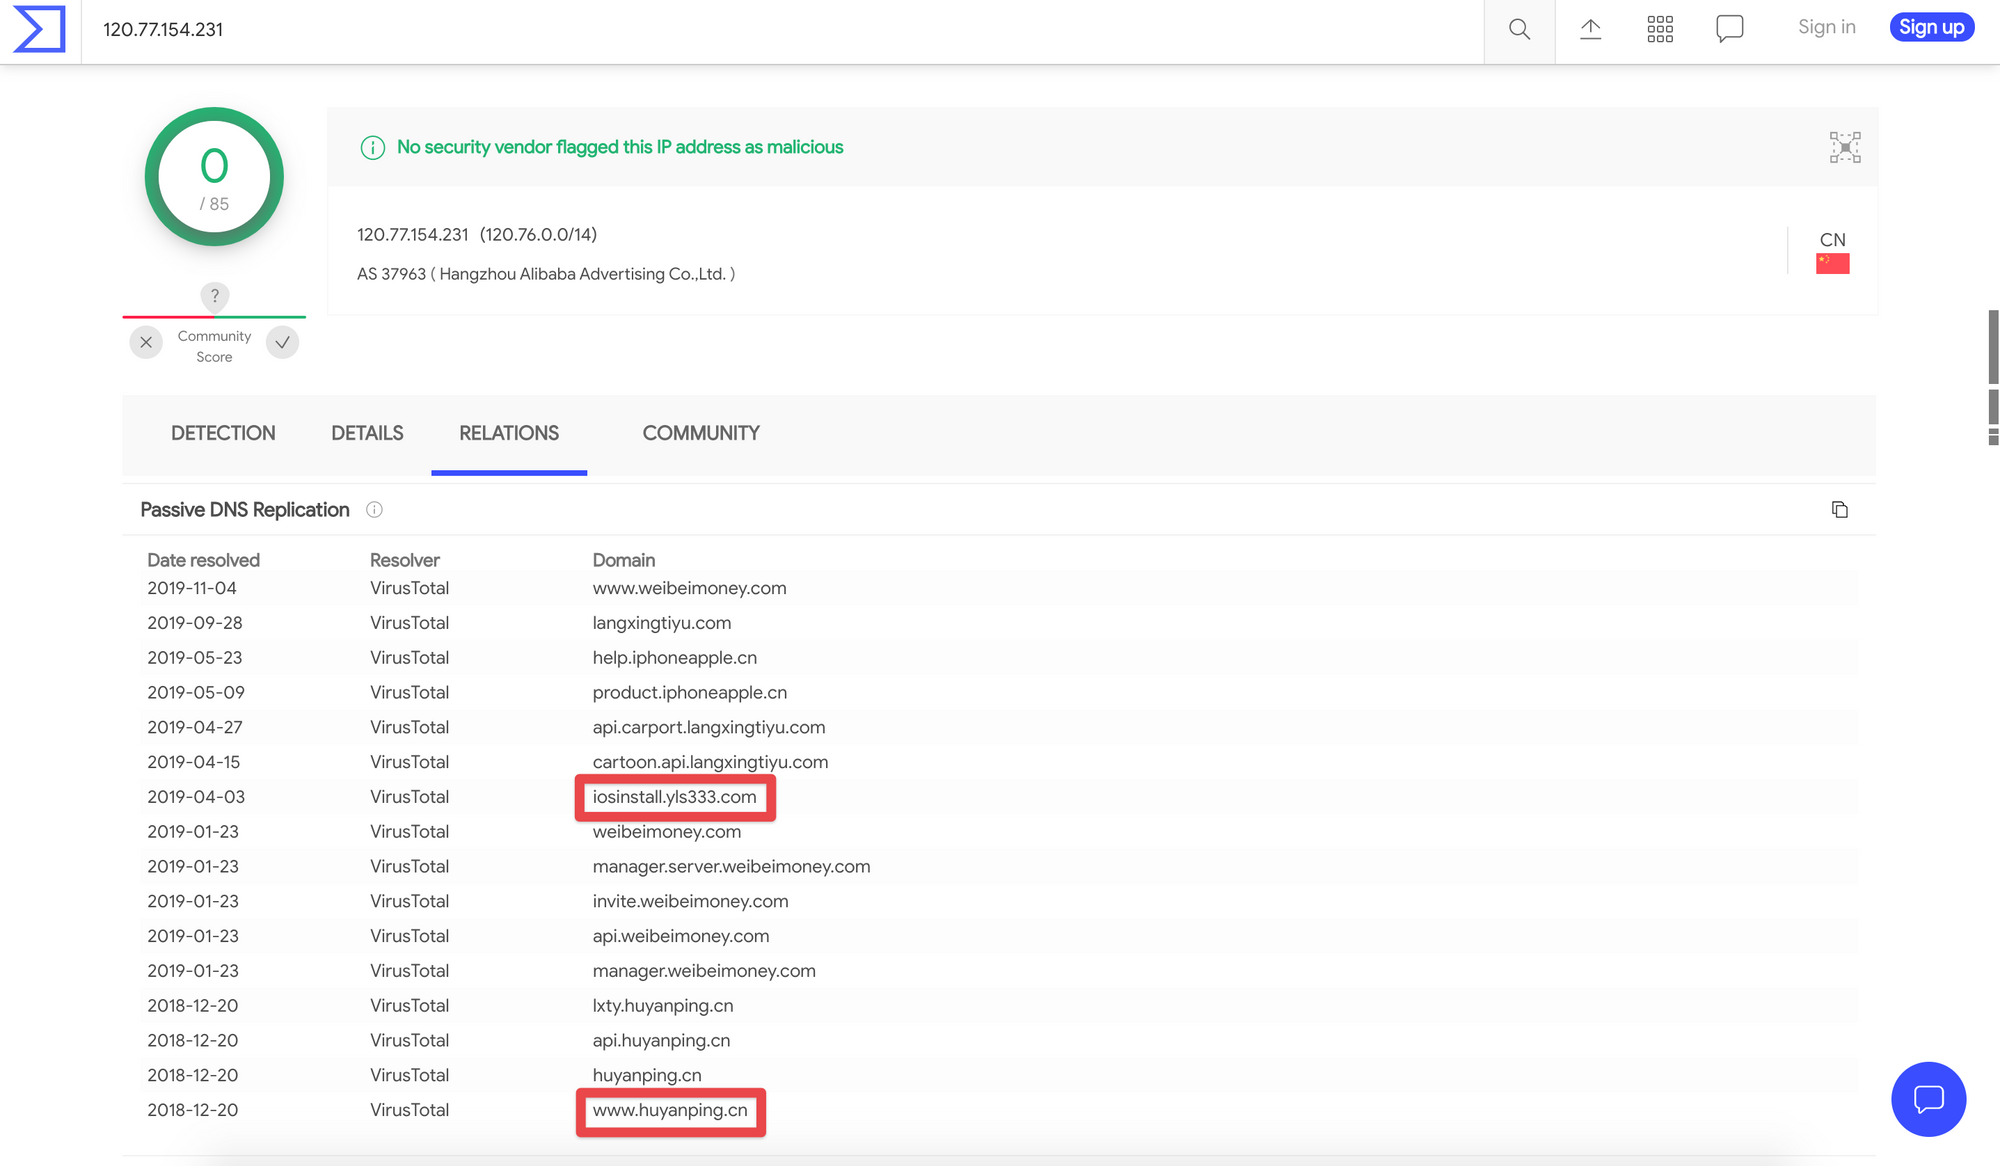This screenshot has height=1166, width=2000.
Task: Open the notifications comment icon
Action: point(1729,28)
